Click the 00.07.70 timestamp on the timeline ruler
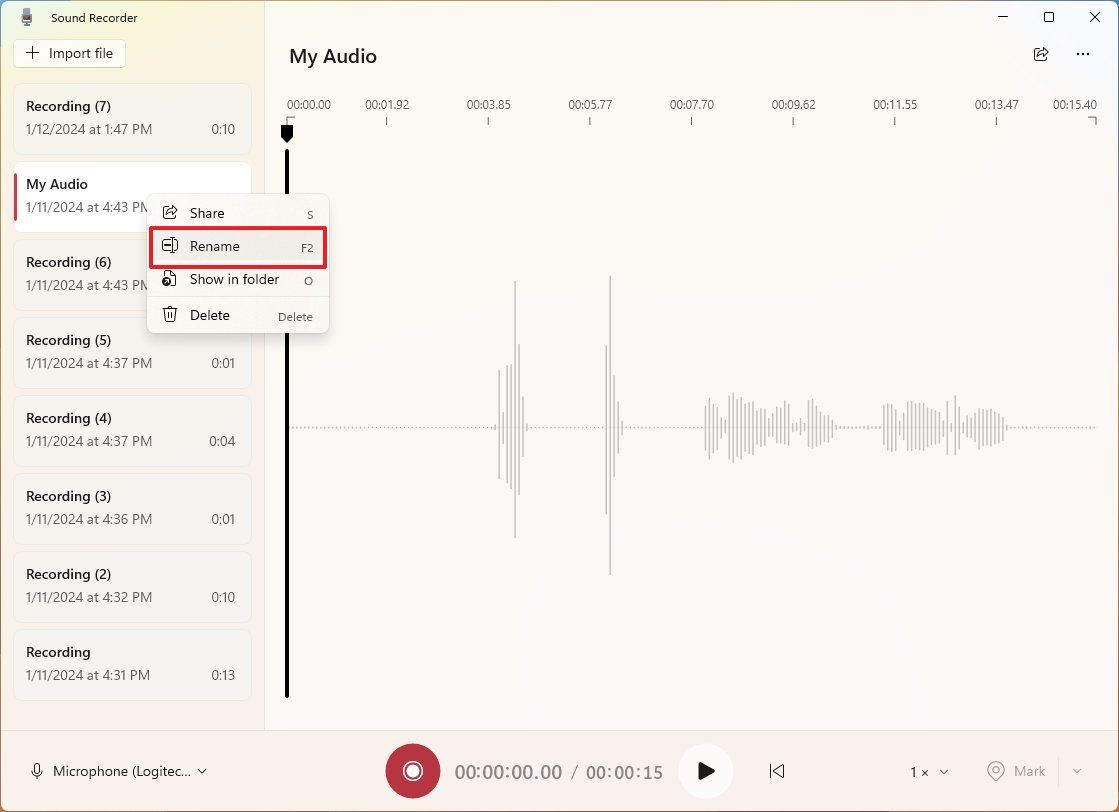Viewport: 1119px width, 812px height. tap(691, 104)
